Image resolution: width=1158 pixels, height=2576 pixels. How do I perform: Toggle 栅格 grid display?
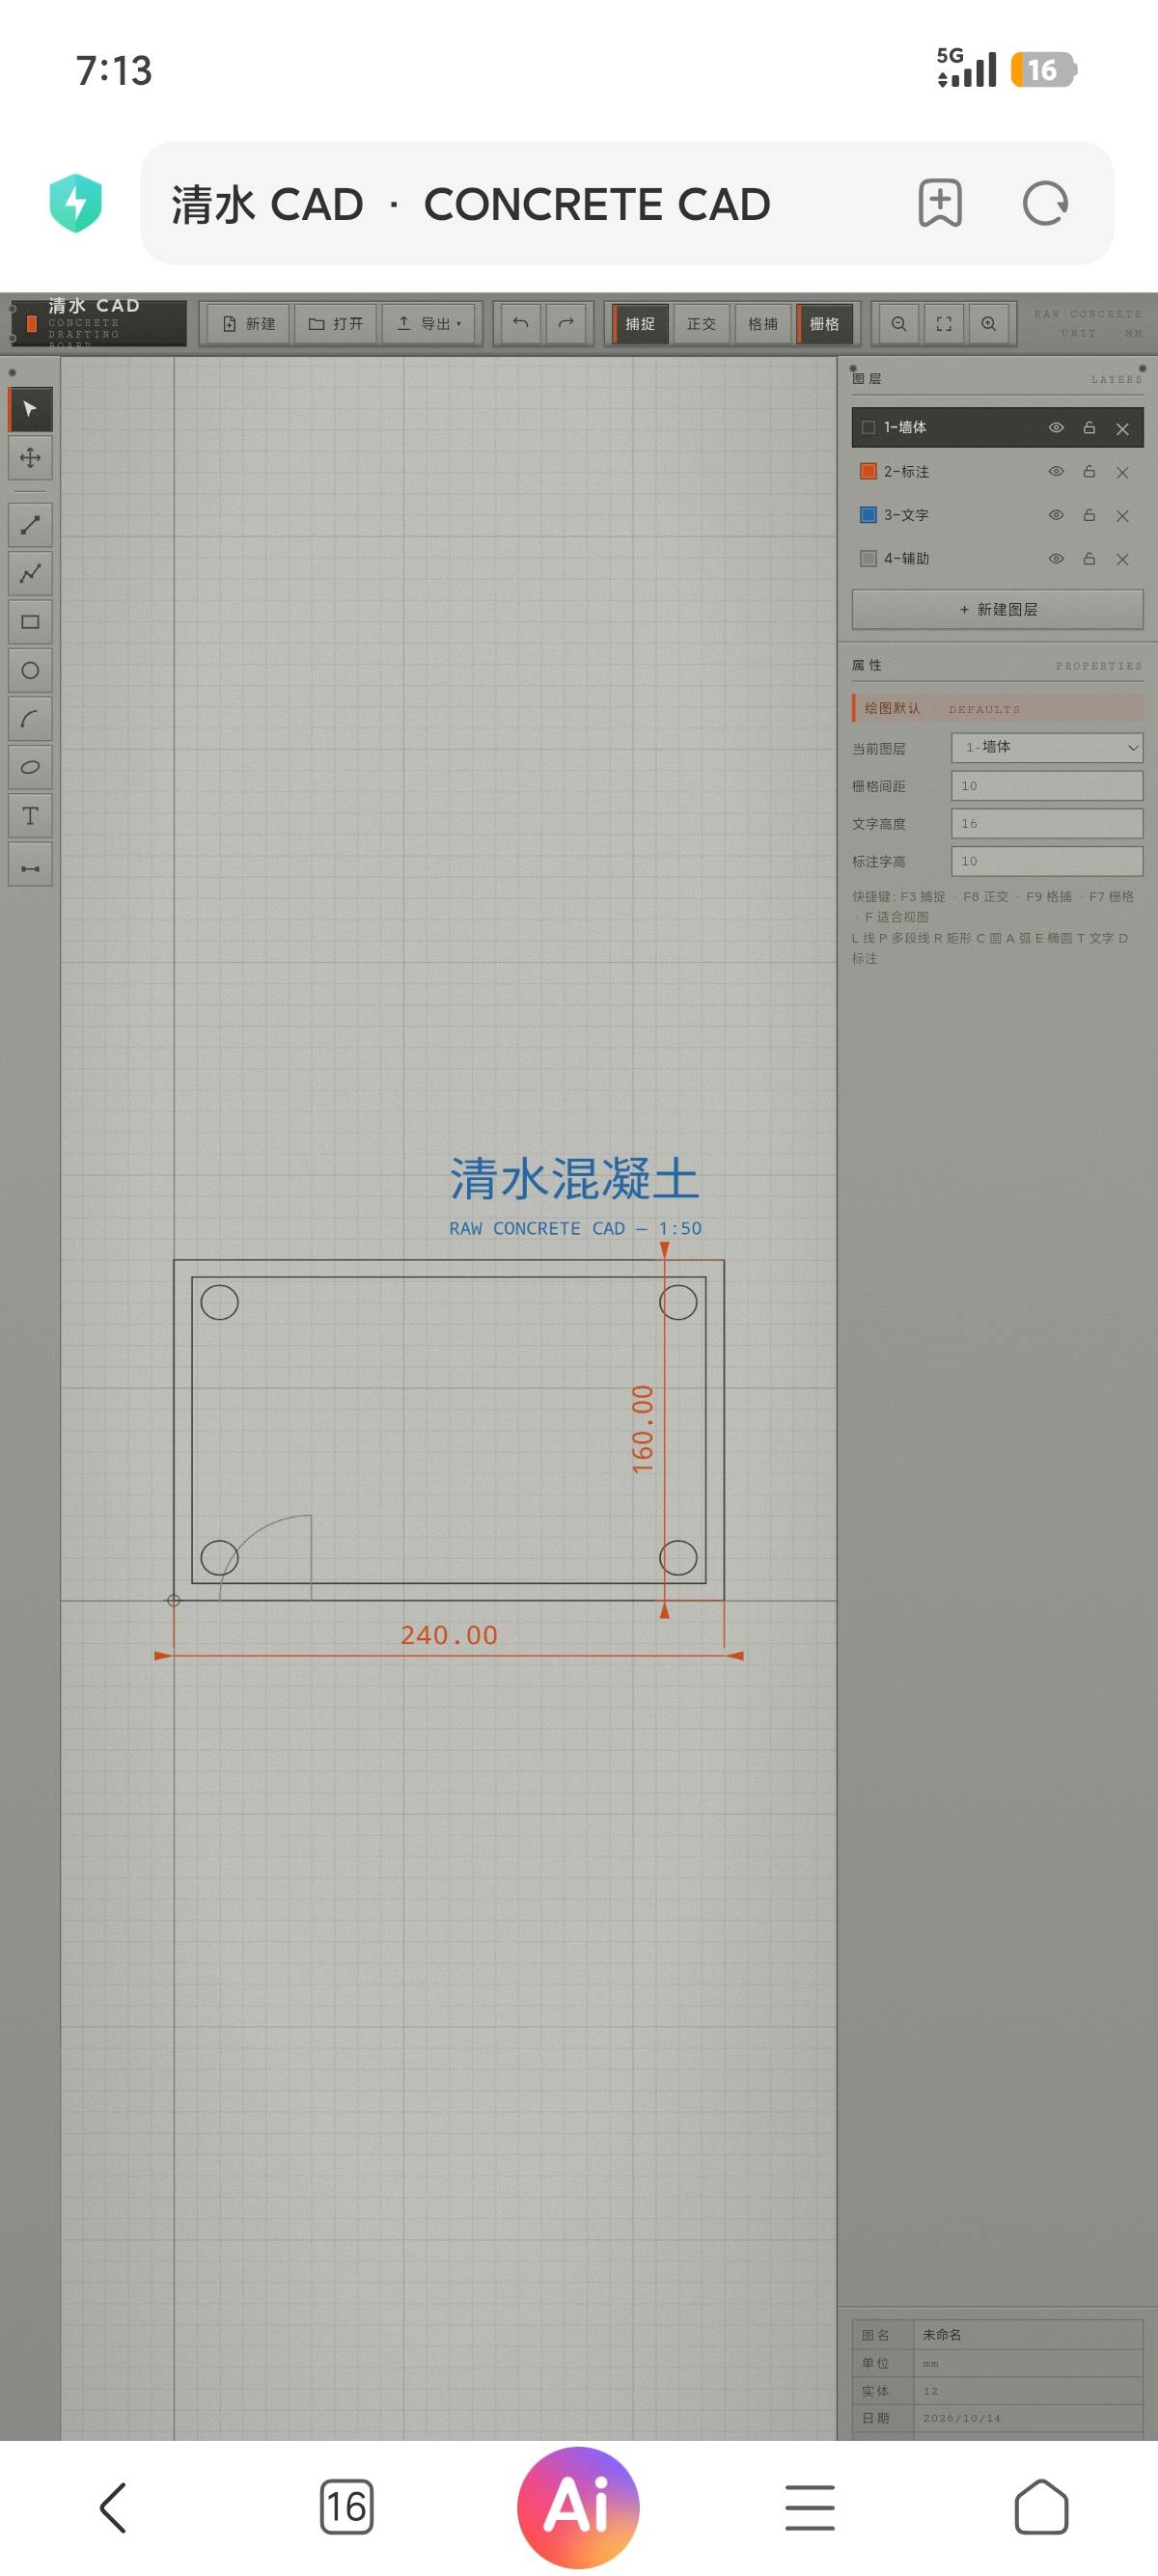pos(824,323)
